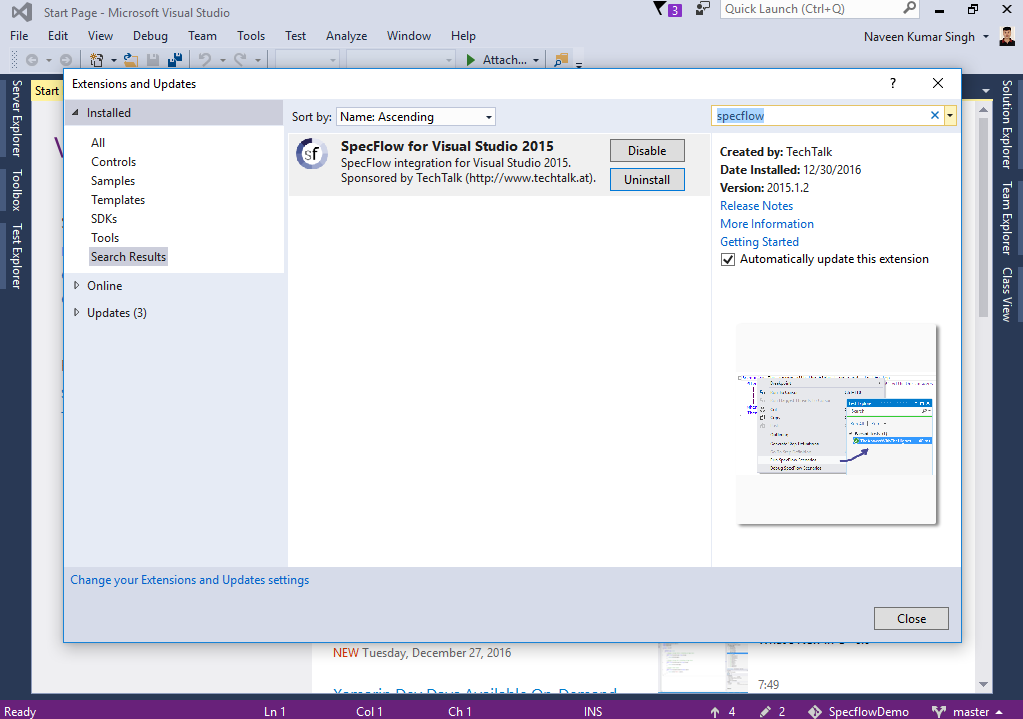Viewport: 1023px width, 719px height.
Task: Select the Controls category
Action: 114,162
